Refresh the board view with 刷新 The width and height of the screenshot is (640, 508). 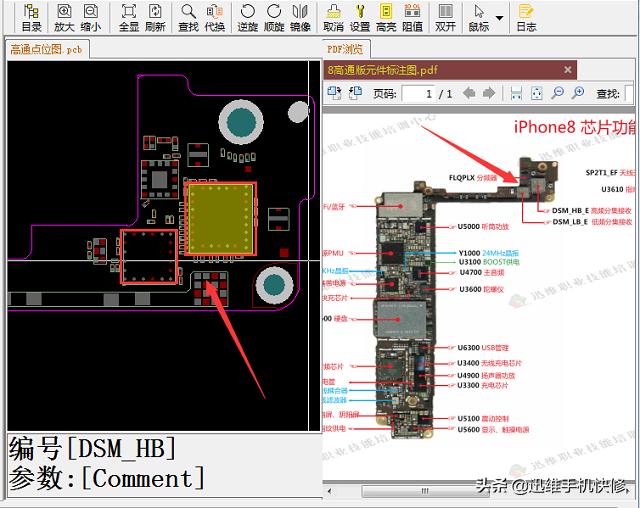coord(155,17)
